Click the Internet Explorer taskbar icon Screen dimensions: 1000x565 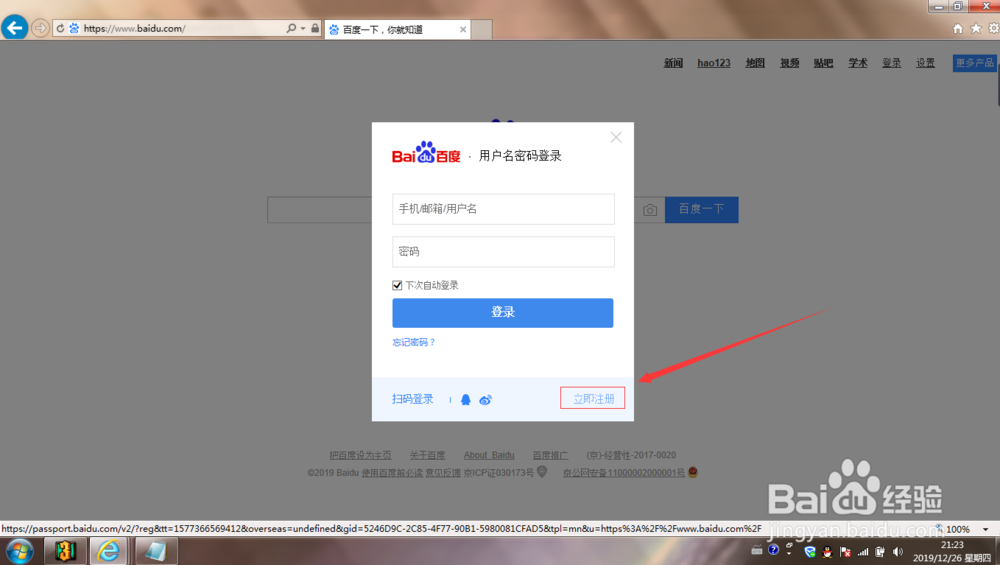(108, 551)
